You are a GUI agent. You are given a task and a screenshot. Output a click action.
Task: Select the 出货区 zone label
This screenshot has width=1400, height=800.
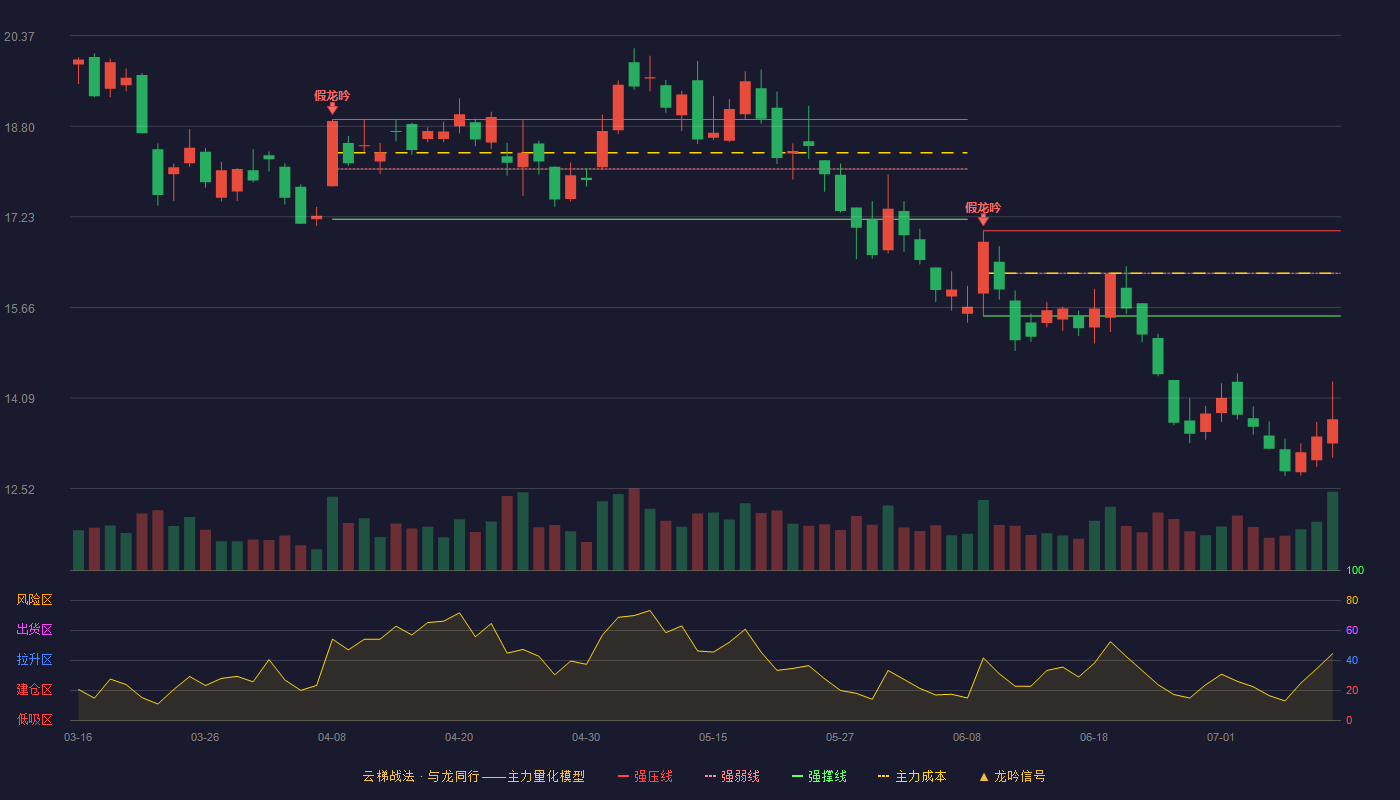[x=35, y=630]
